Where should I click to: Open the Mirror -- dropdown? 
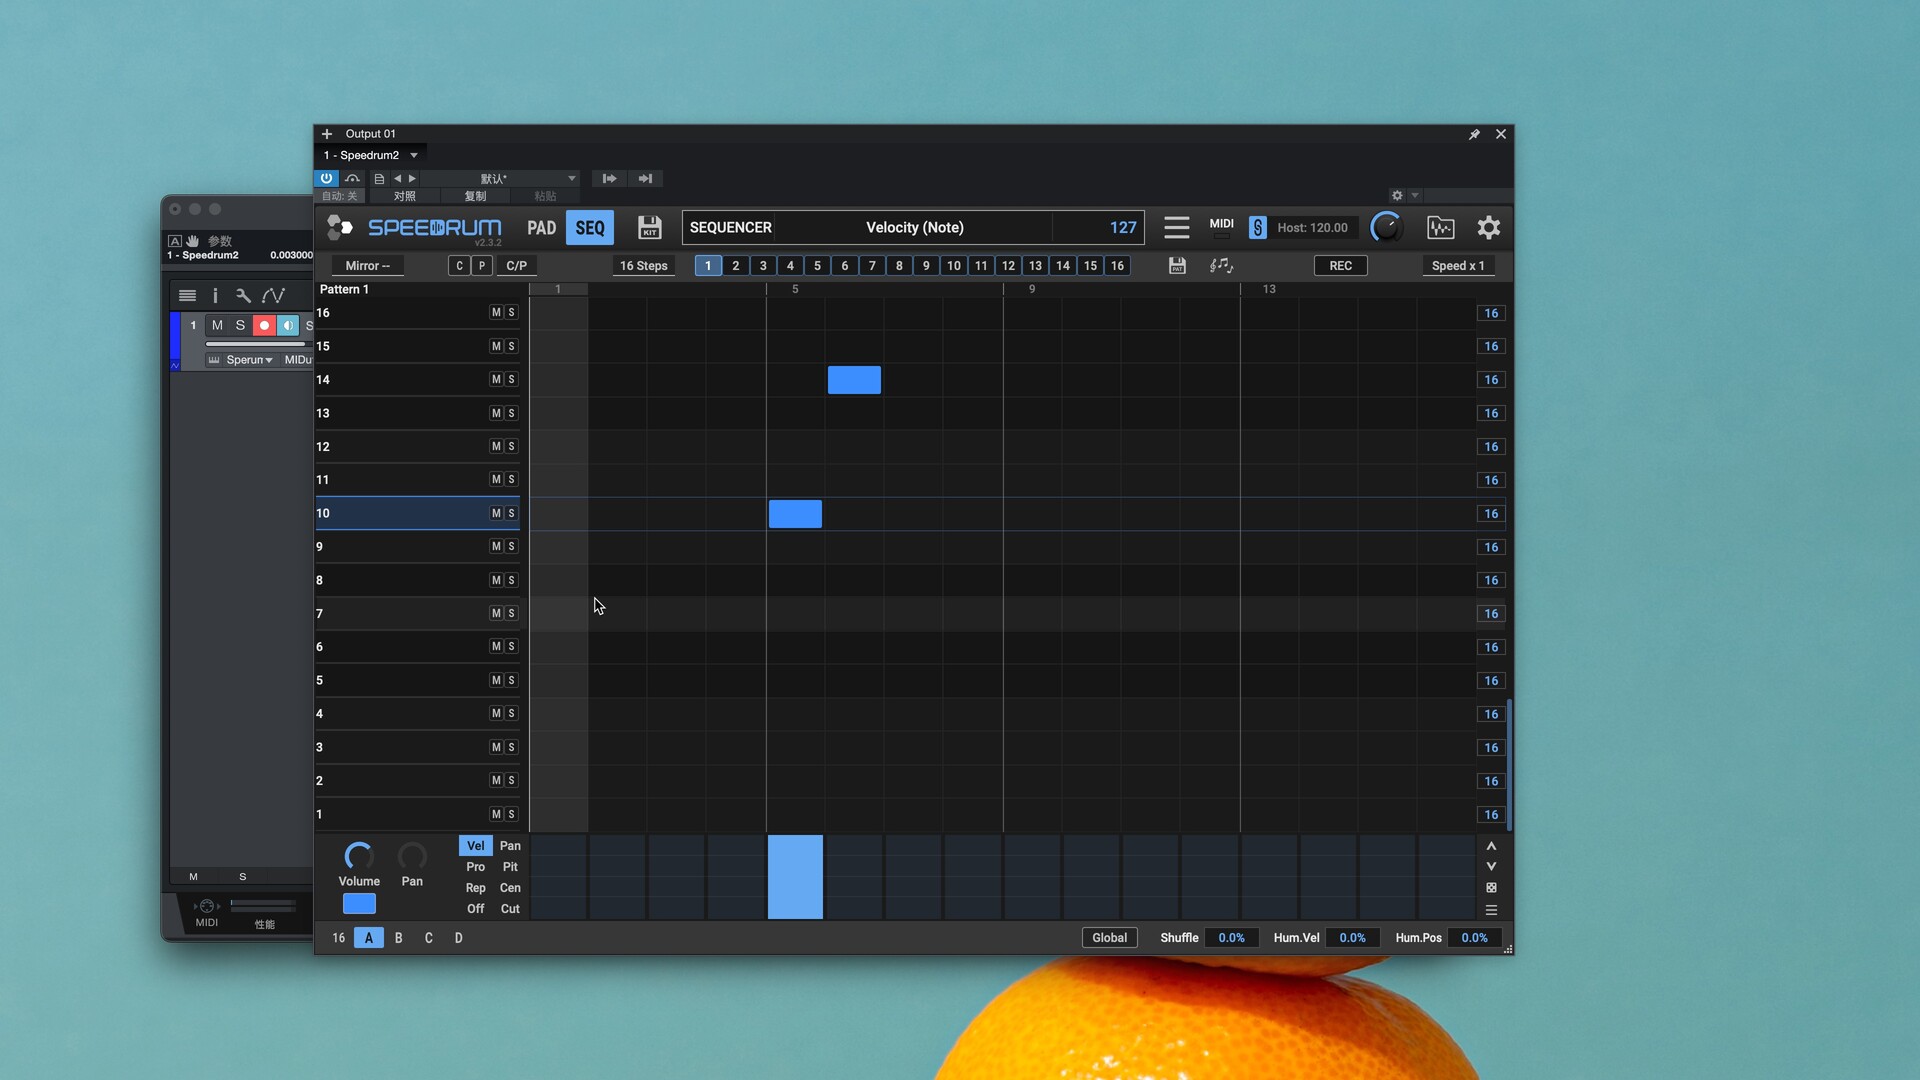367,266
